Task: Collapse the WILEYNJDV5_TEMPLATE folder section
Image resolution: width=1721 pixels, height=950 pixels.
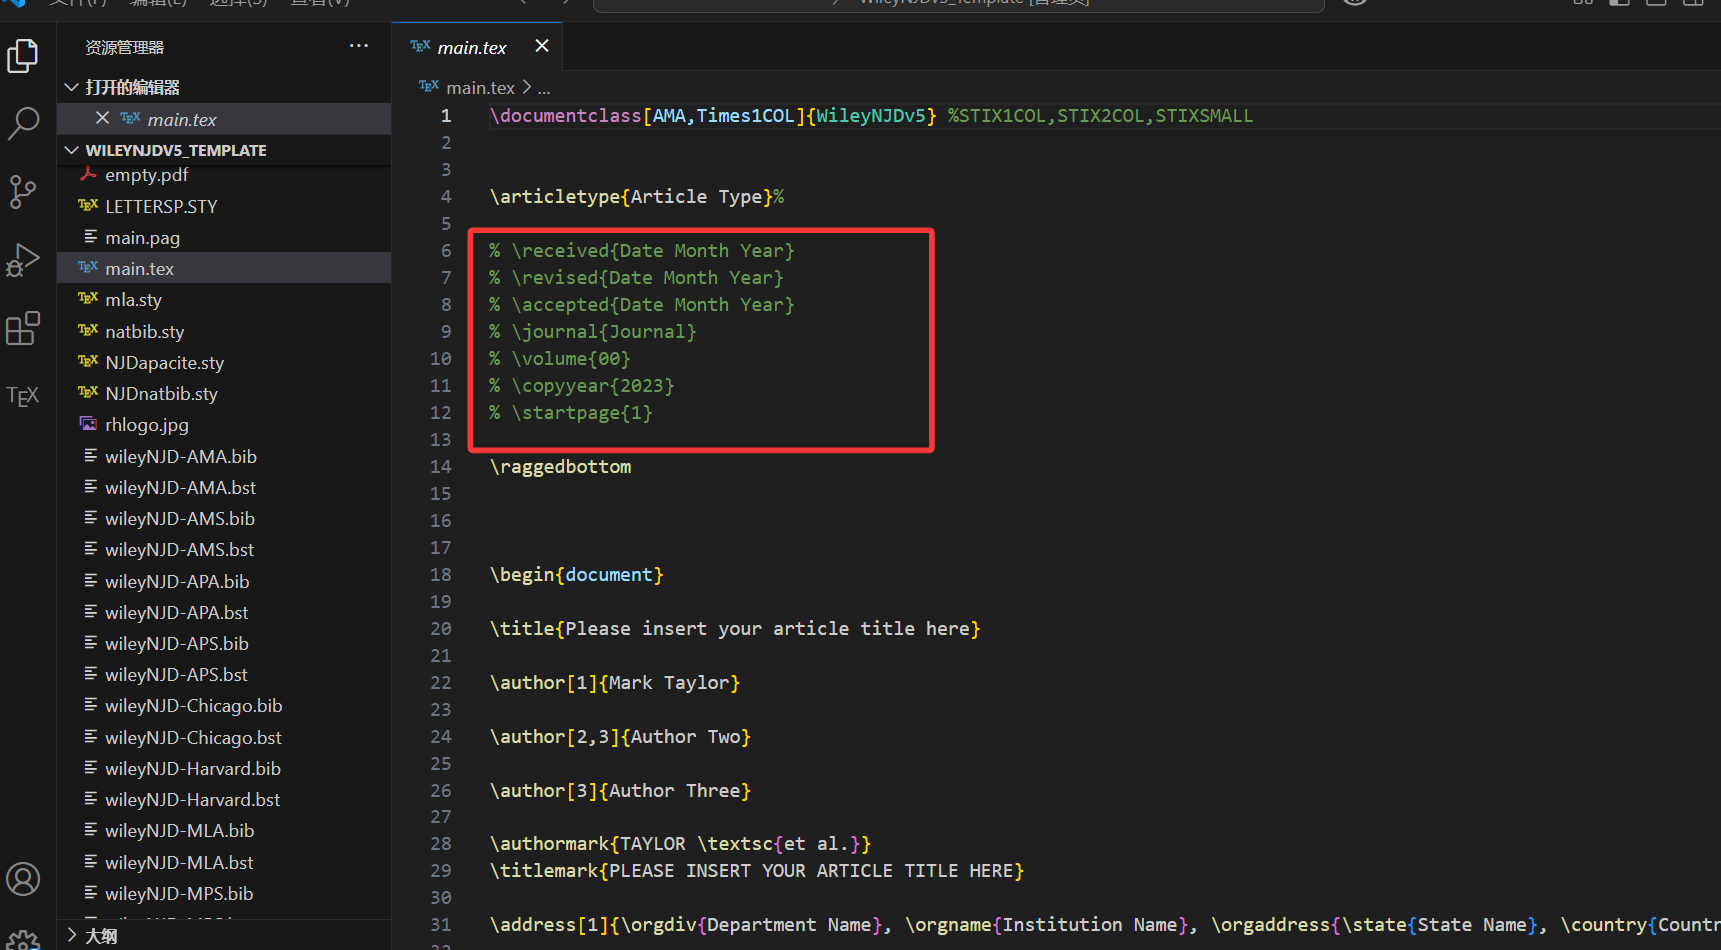Action: tap(71, 150)
